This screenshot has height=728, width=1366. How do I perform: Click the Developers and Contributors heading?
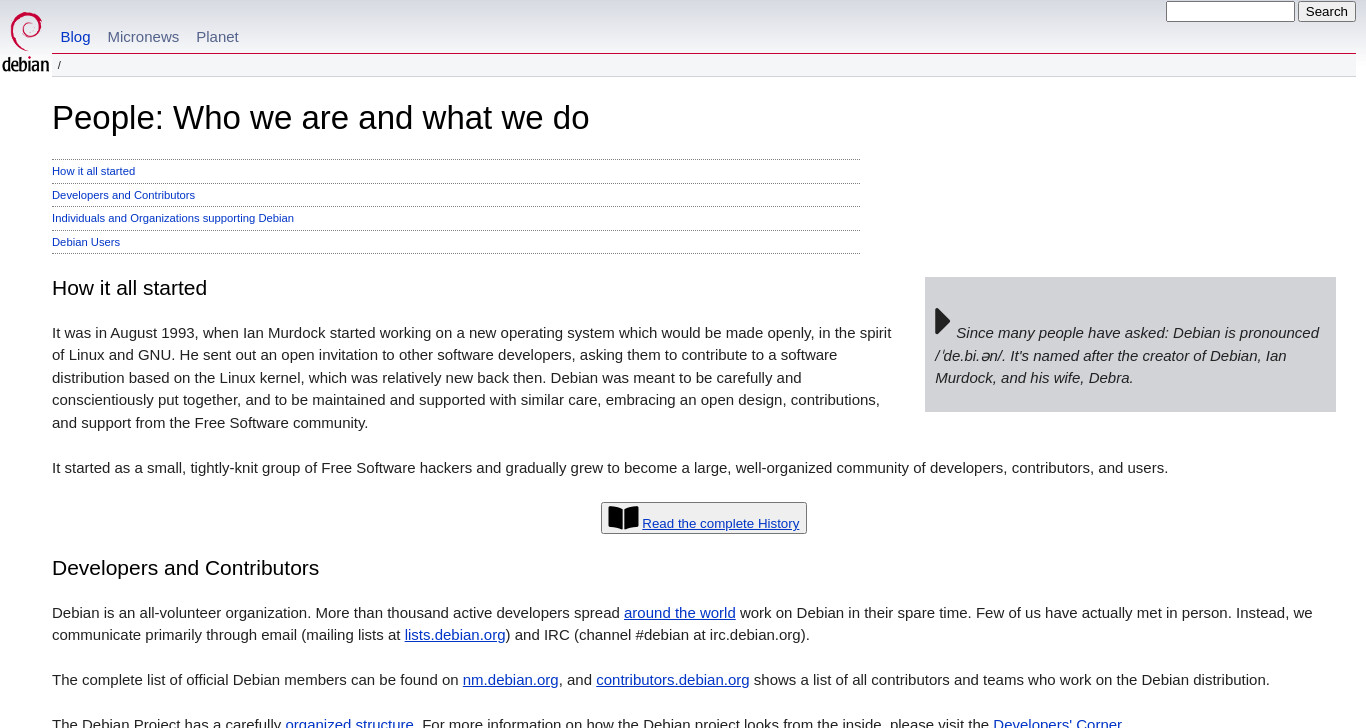185,568
